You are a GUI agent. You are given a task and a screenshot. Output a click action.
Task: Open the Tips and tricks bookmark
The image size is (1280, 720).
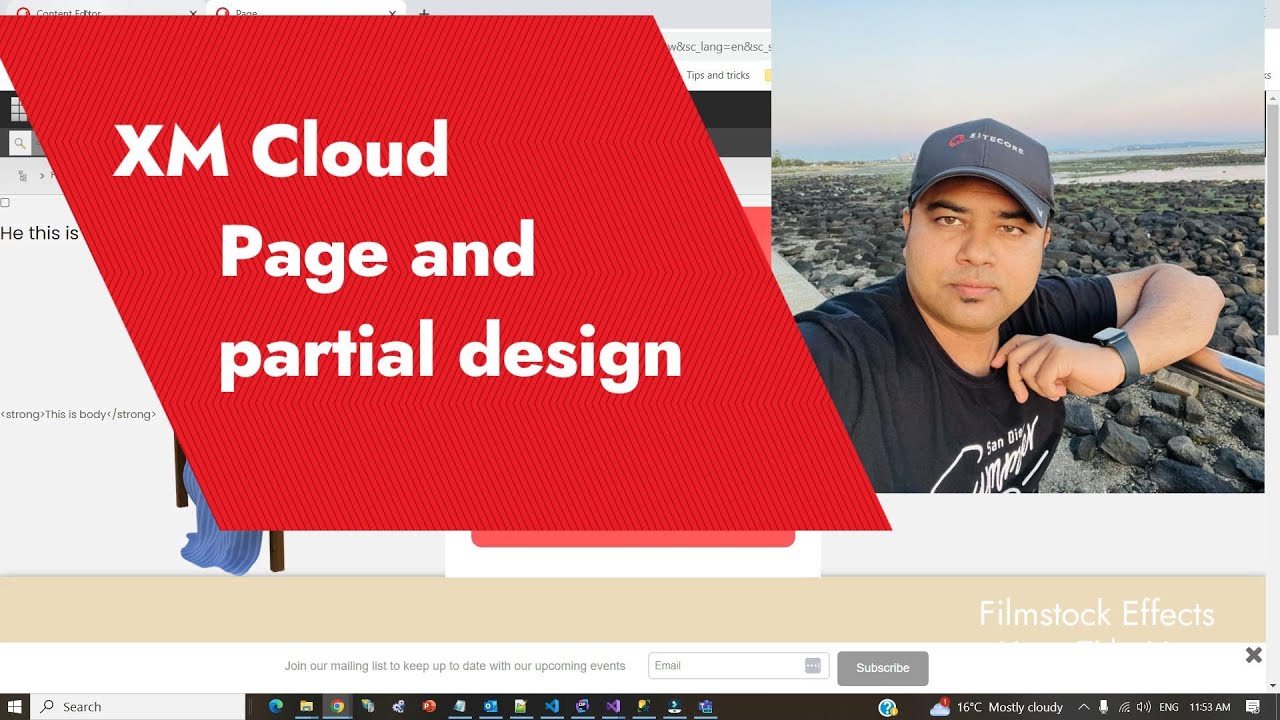pyautogui.click(x=717, y=75)
